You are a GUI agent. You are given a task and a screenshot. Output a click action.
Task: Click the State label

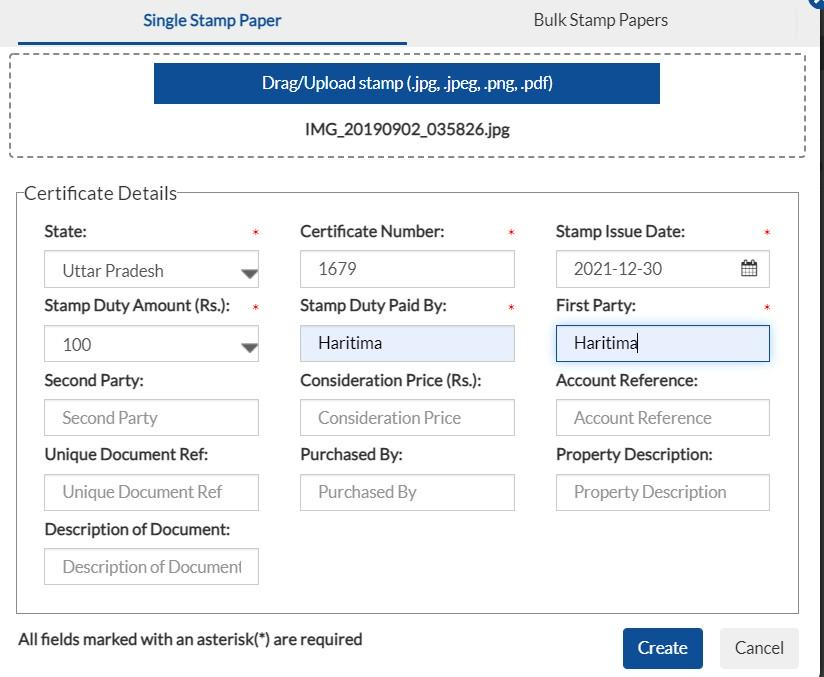coord(65,231)
